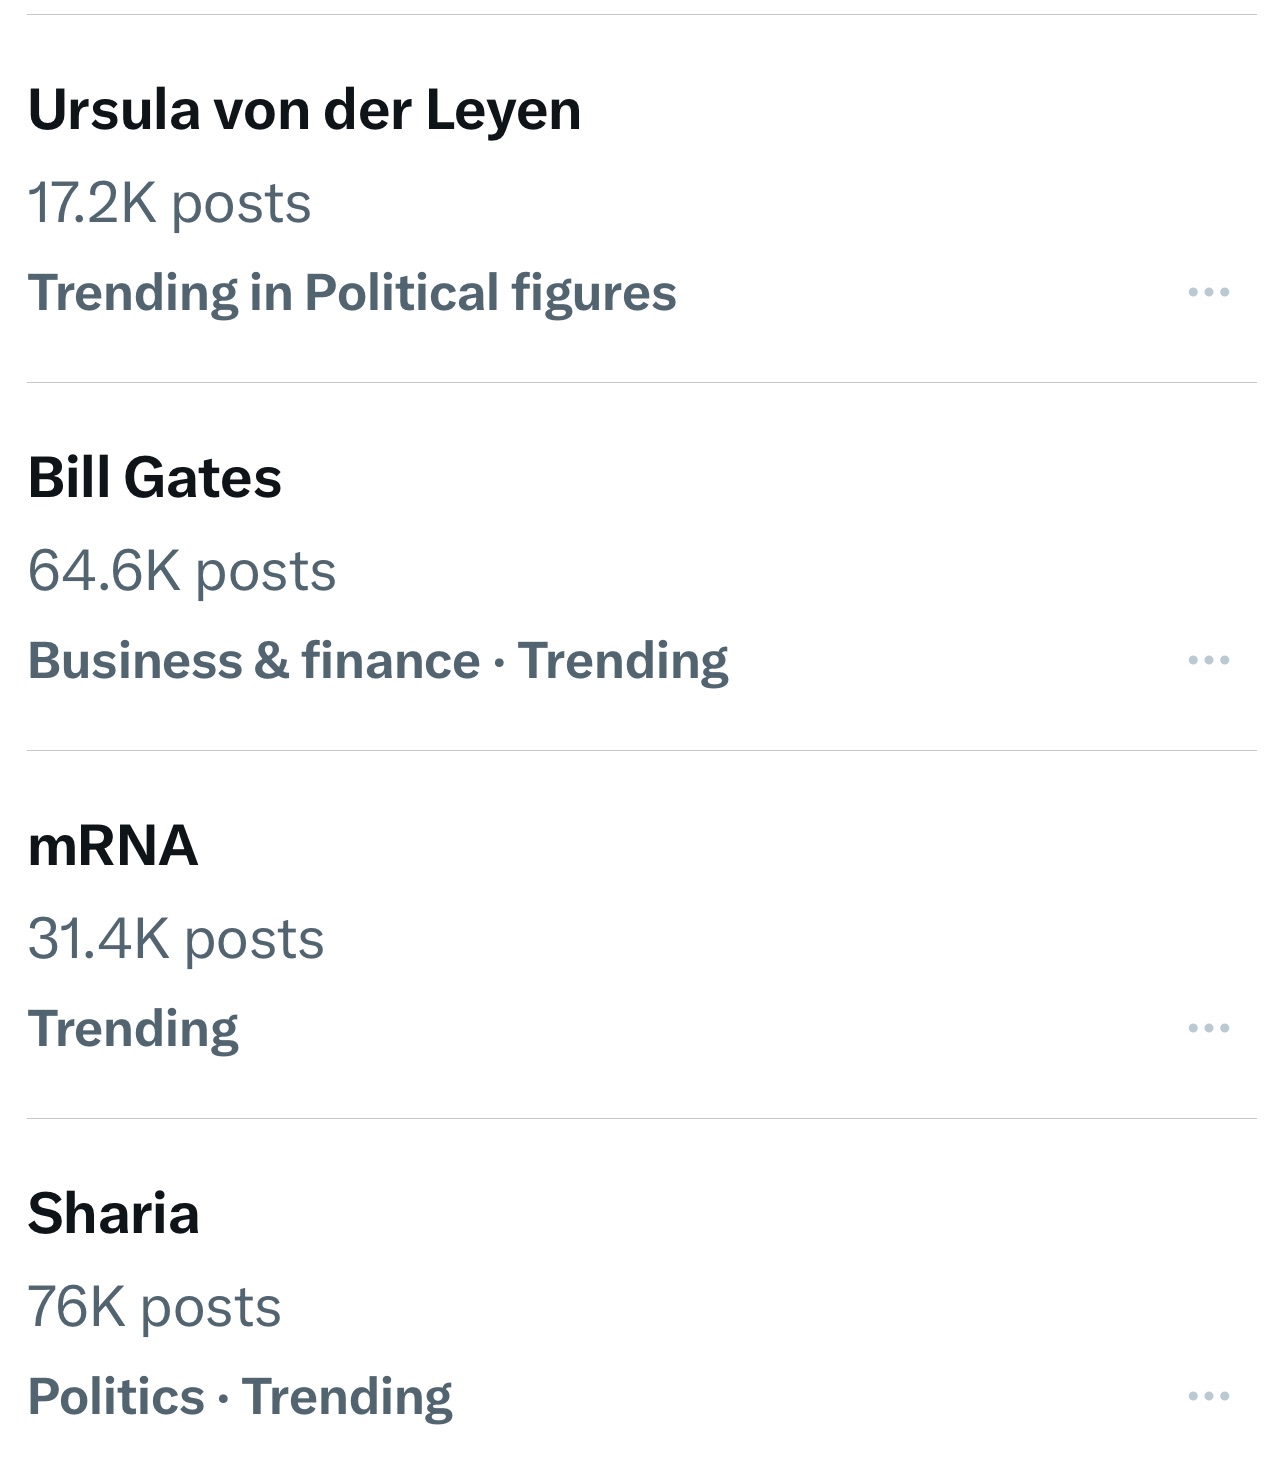
Task: Select the Politics category label
Action: click(116, 1397)
